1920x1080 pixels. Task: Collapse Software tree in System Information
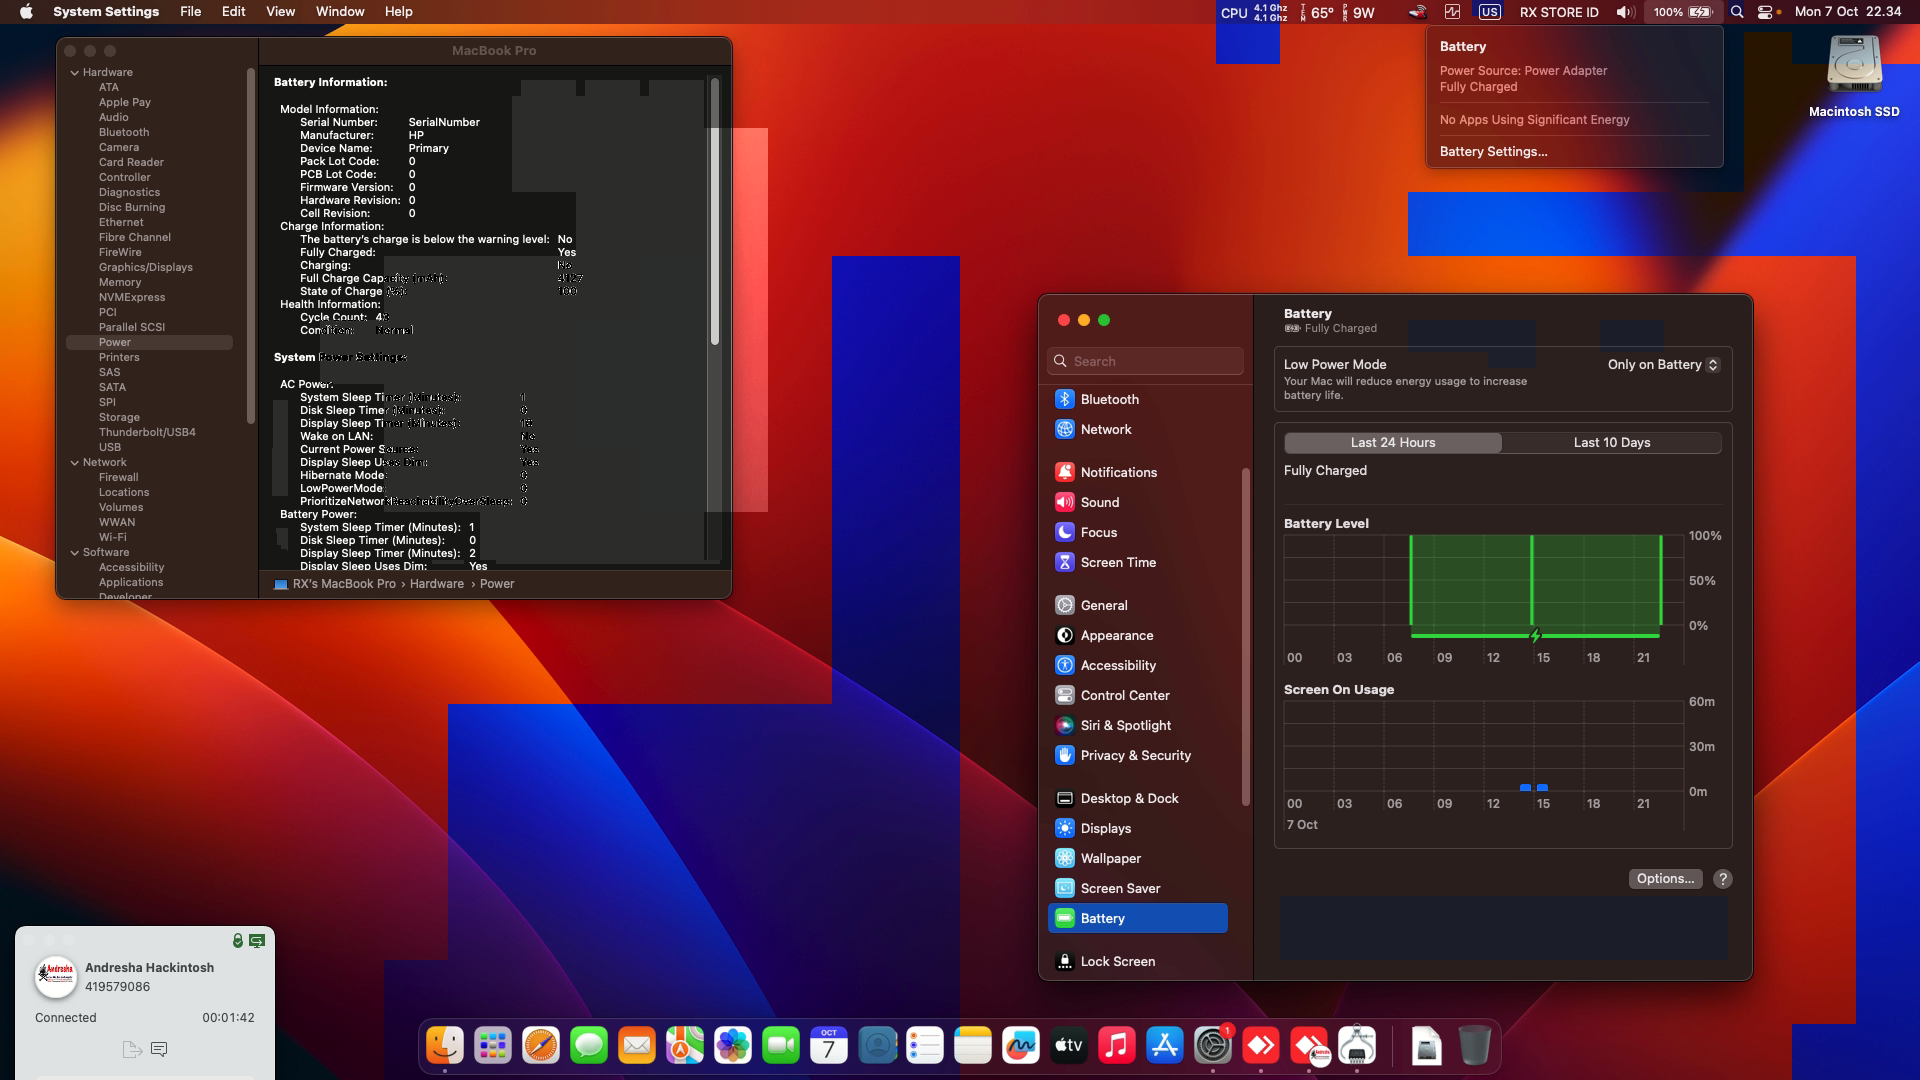click(x=75, y=552)
